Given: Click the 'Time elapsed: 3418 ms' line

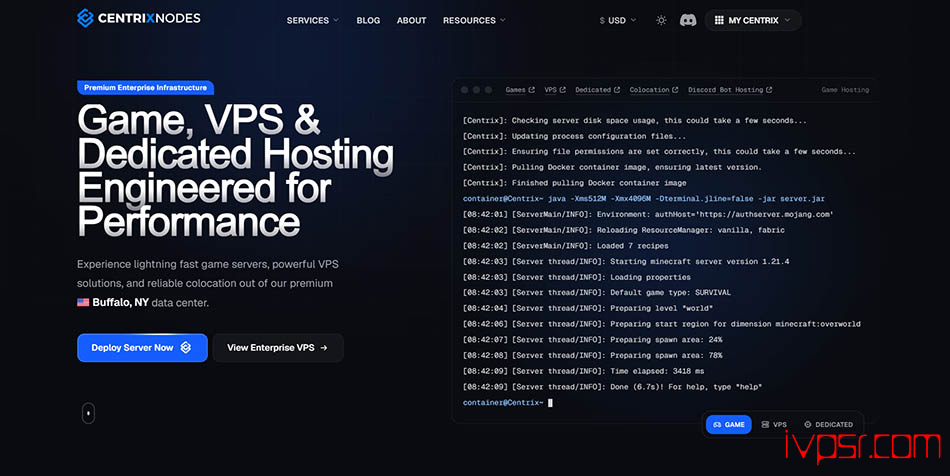Looking at the screenshot, I should 583,371.
